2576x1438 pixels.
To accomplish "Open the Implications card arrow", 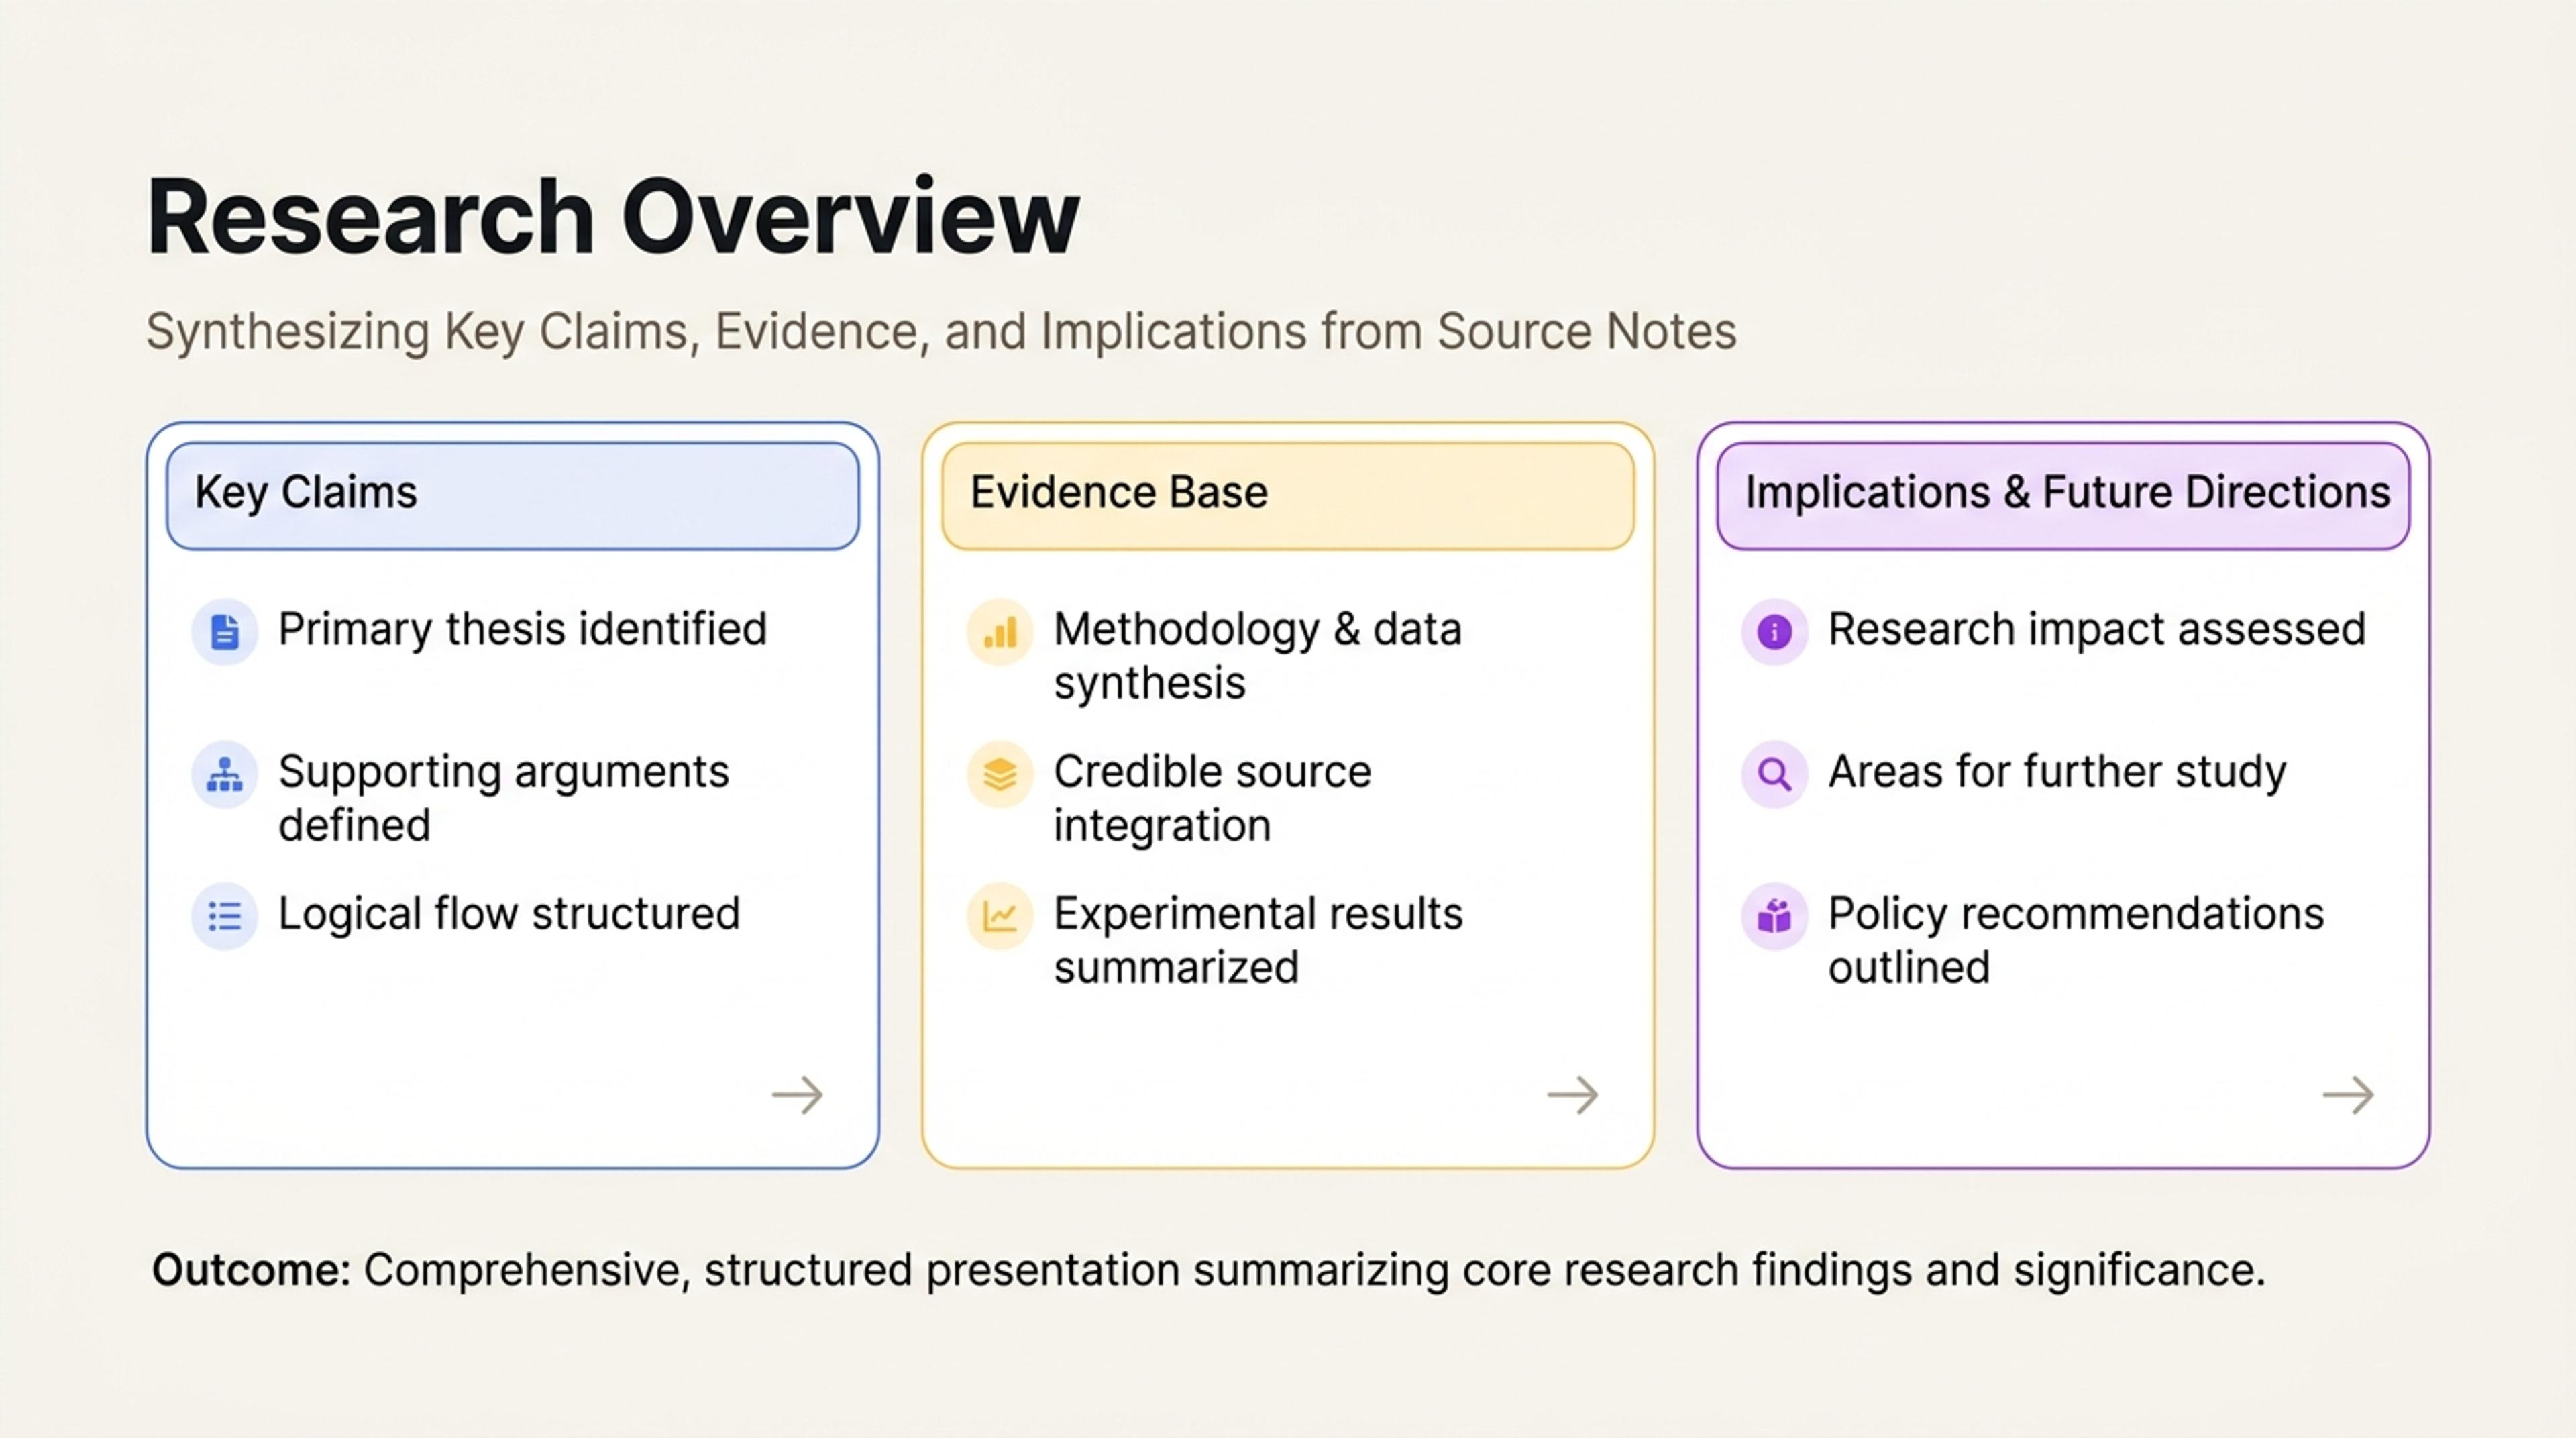I will pos(2348,1095).
